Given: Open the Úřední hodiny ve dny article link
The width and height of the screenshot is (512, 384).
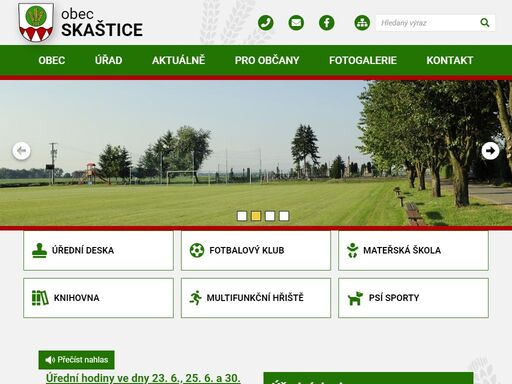Looking at the screenshot, I should click(x=143, y=378).
